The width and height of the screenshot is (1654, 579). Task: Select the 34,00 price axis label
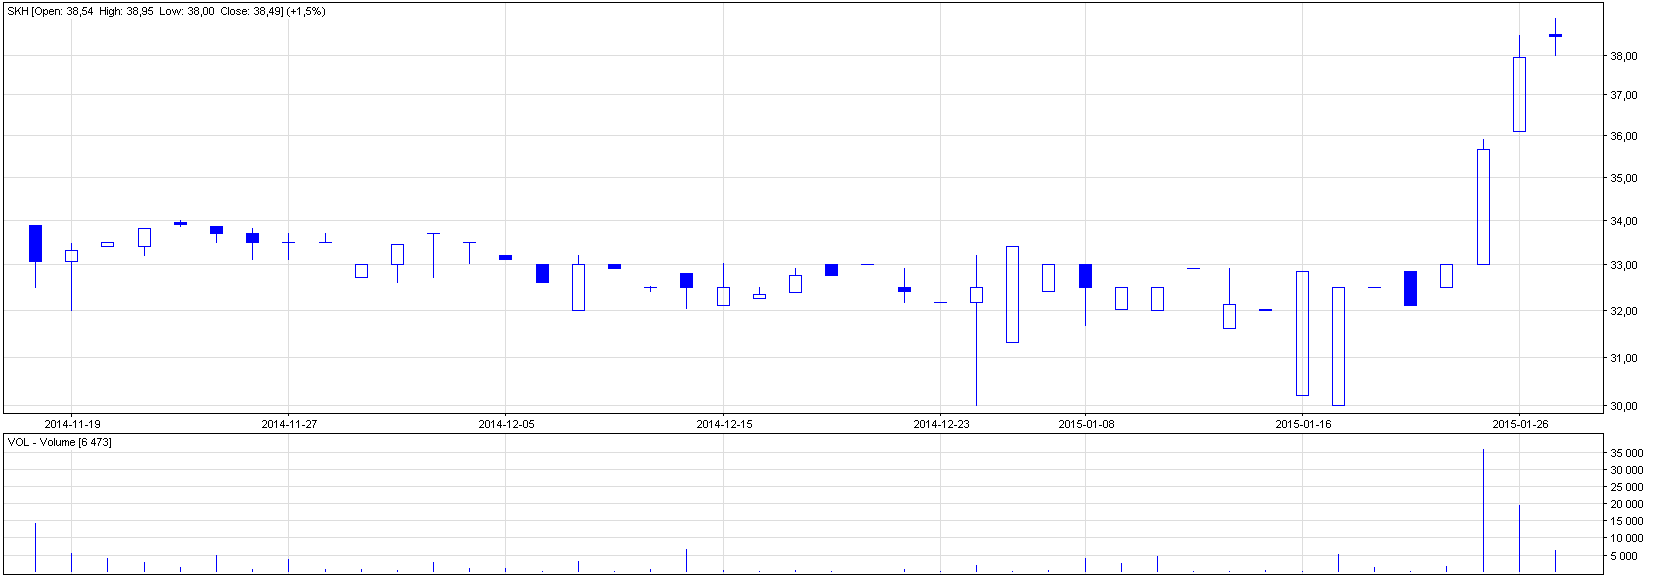(1623, 221)
